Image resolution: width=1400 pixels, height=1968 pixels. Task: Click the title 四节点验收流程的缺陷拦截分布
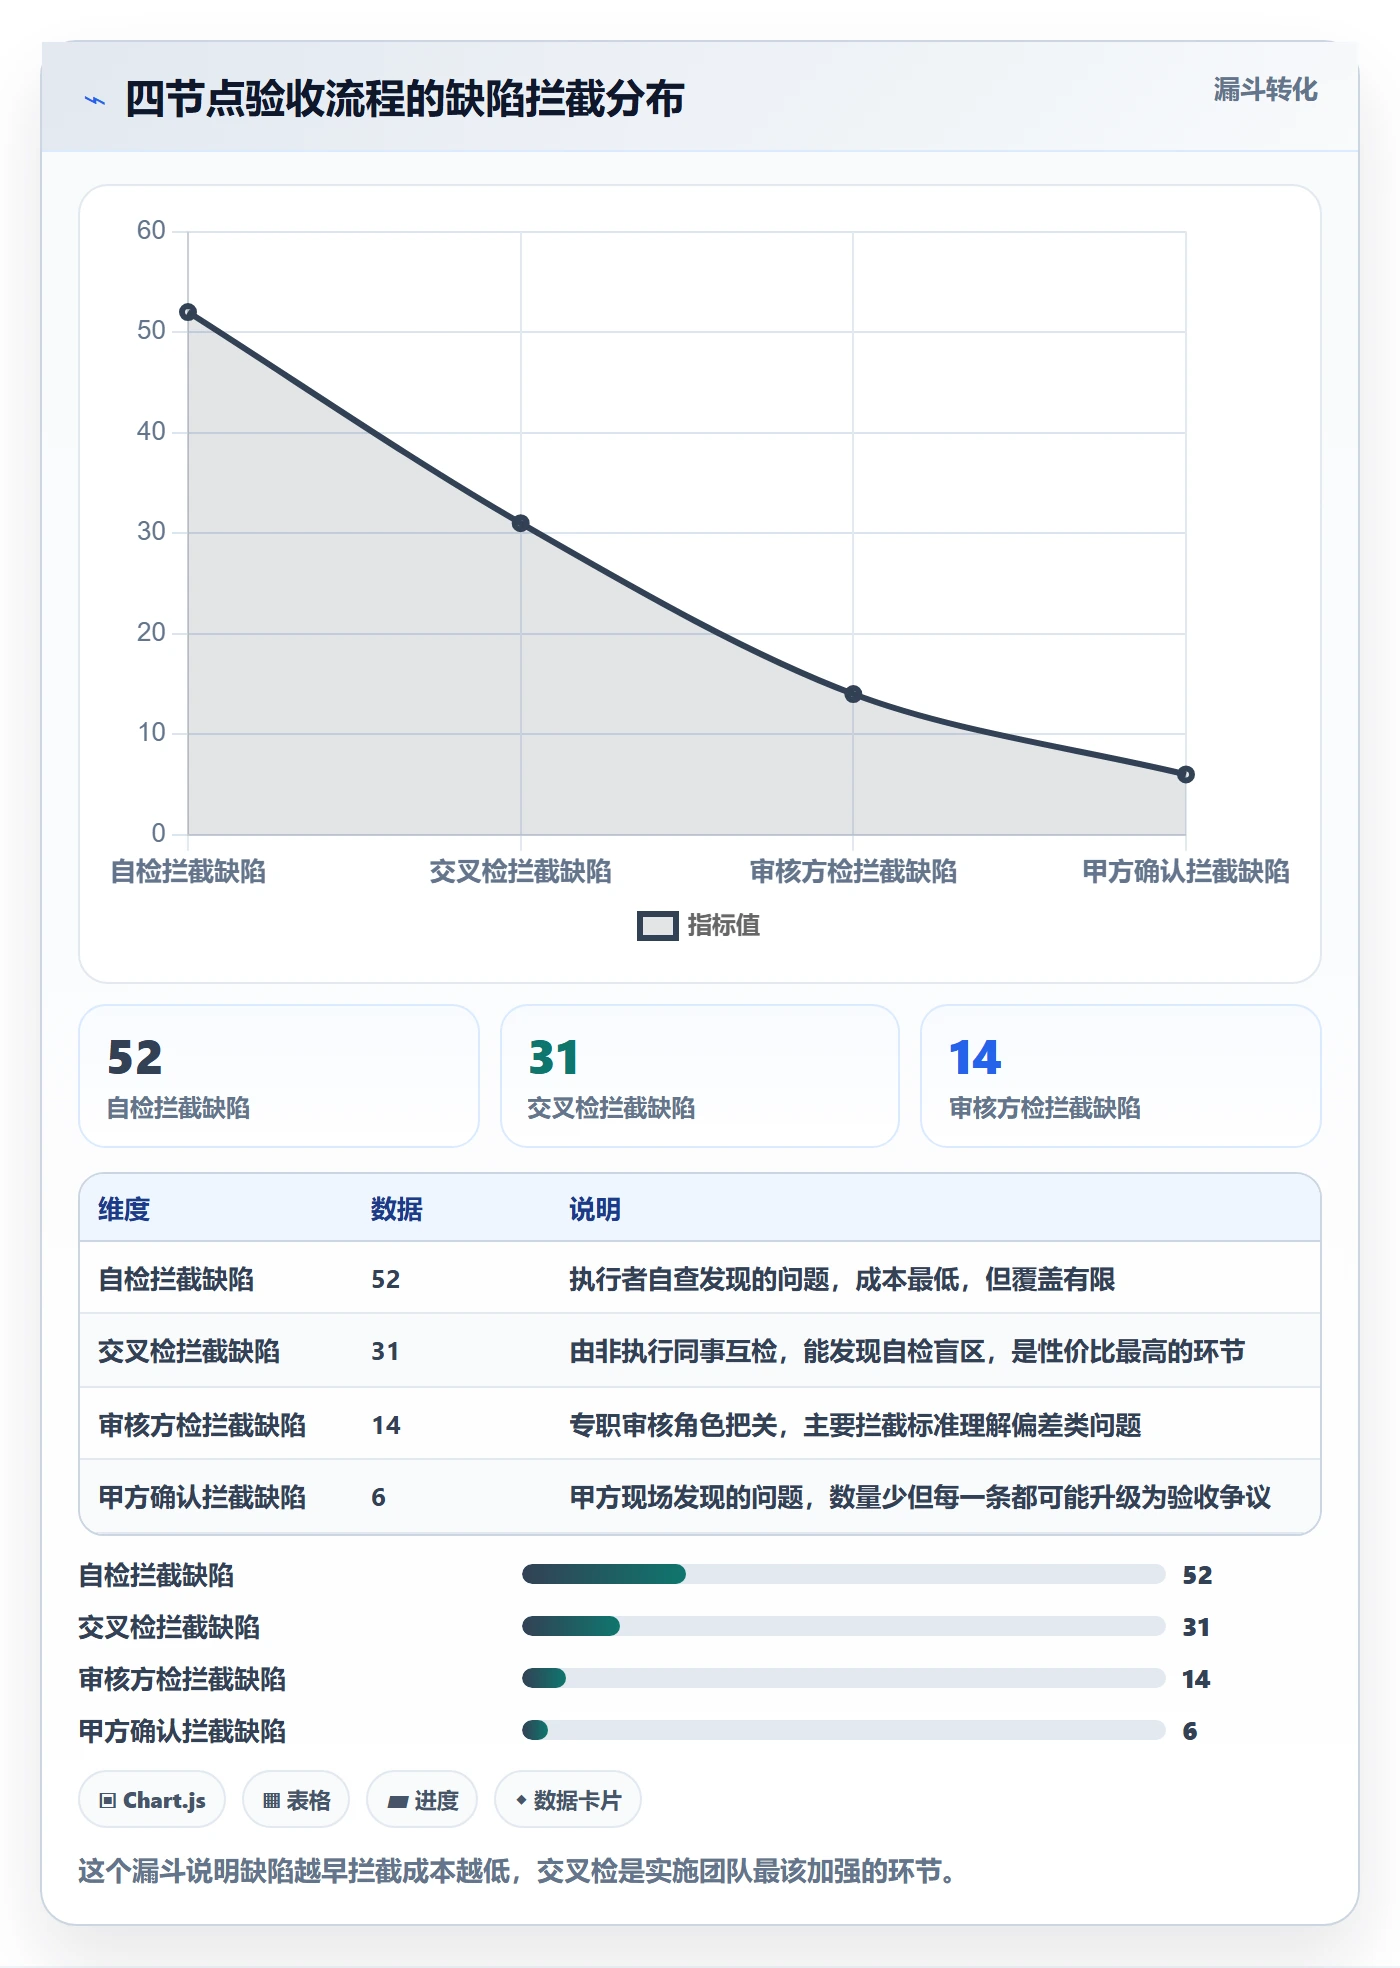click(405, 99)
